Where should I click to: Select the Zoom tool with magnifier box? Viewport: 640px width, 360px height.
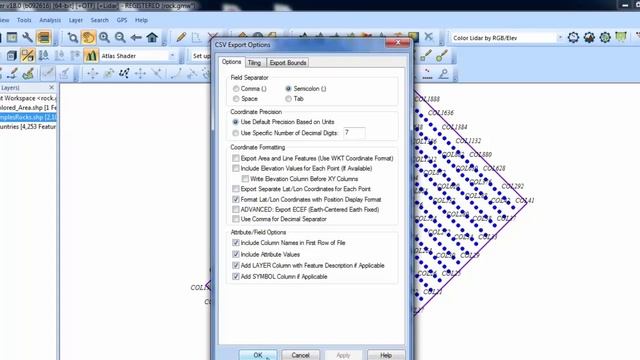73,38
